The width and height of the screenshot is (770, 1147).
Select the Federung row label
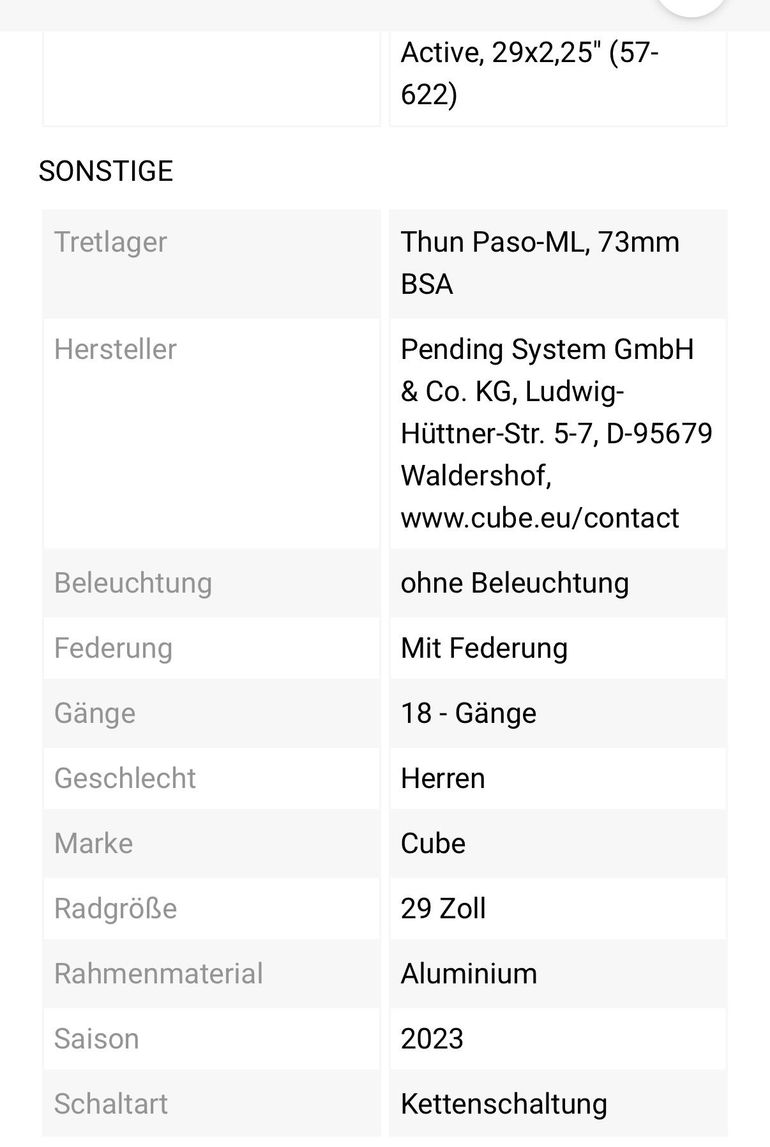[113, 648]
